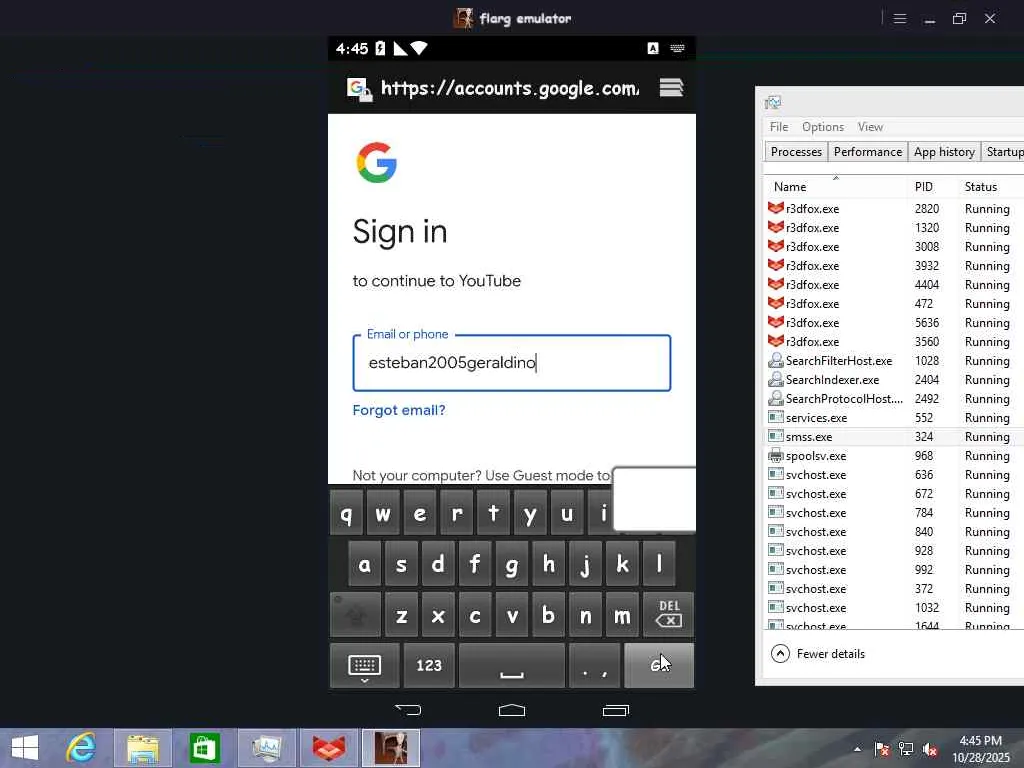Screen dimensions: 1024x768
Task: Sort by the Status column header
Action: (991, 187)
